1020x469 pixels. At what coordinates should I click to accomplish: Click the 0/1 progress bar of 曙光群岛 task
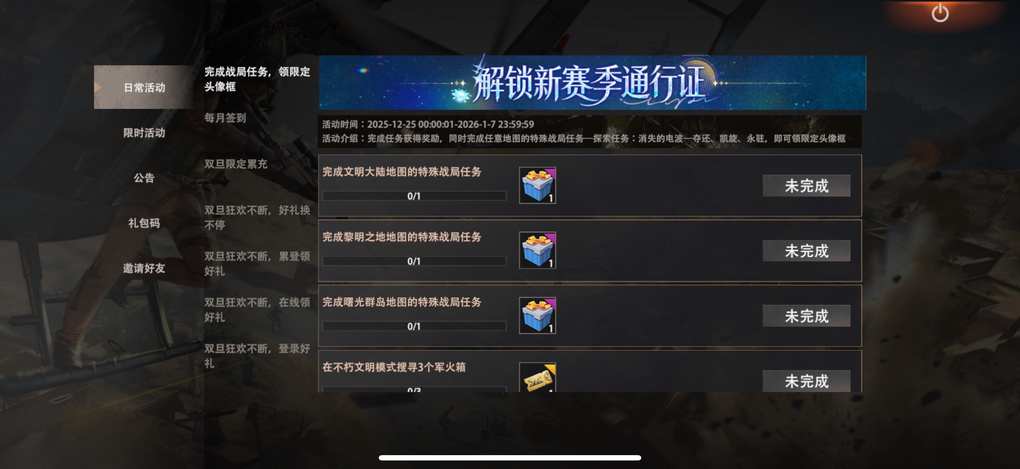414,326
